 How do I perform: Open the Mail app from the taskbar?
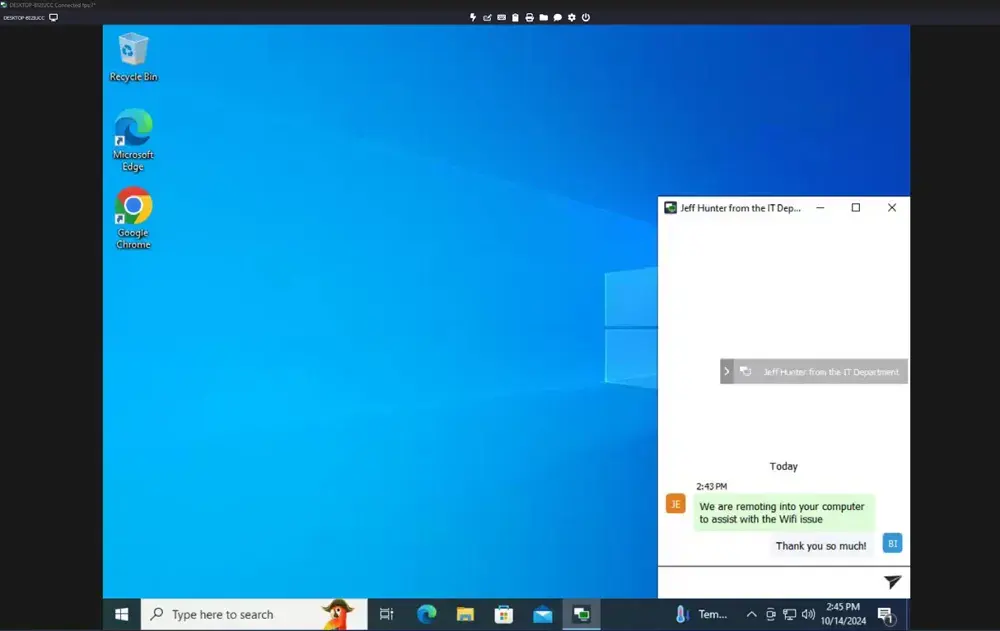click(543, 614)
